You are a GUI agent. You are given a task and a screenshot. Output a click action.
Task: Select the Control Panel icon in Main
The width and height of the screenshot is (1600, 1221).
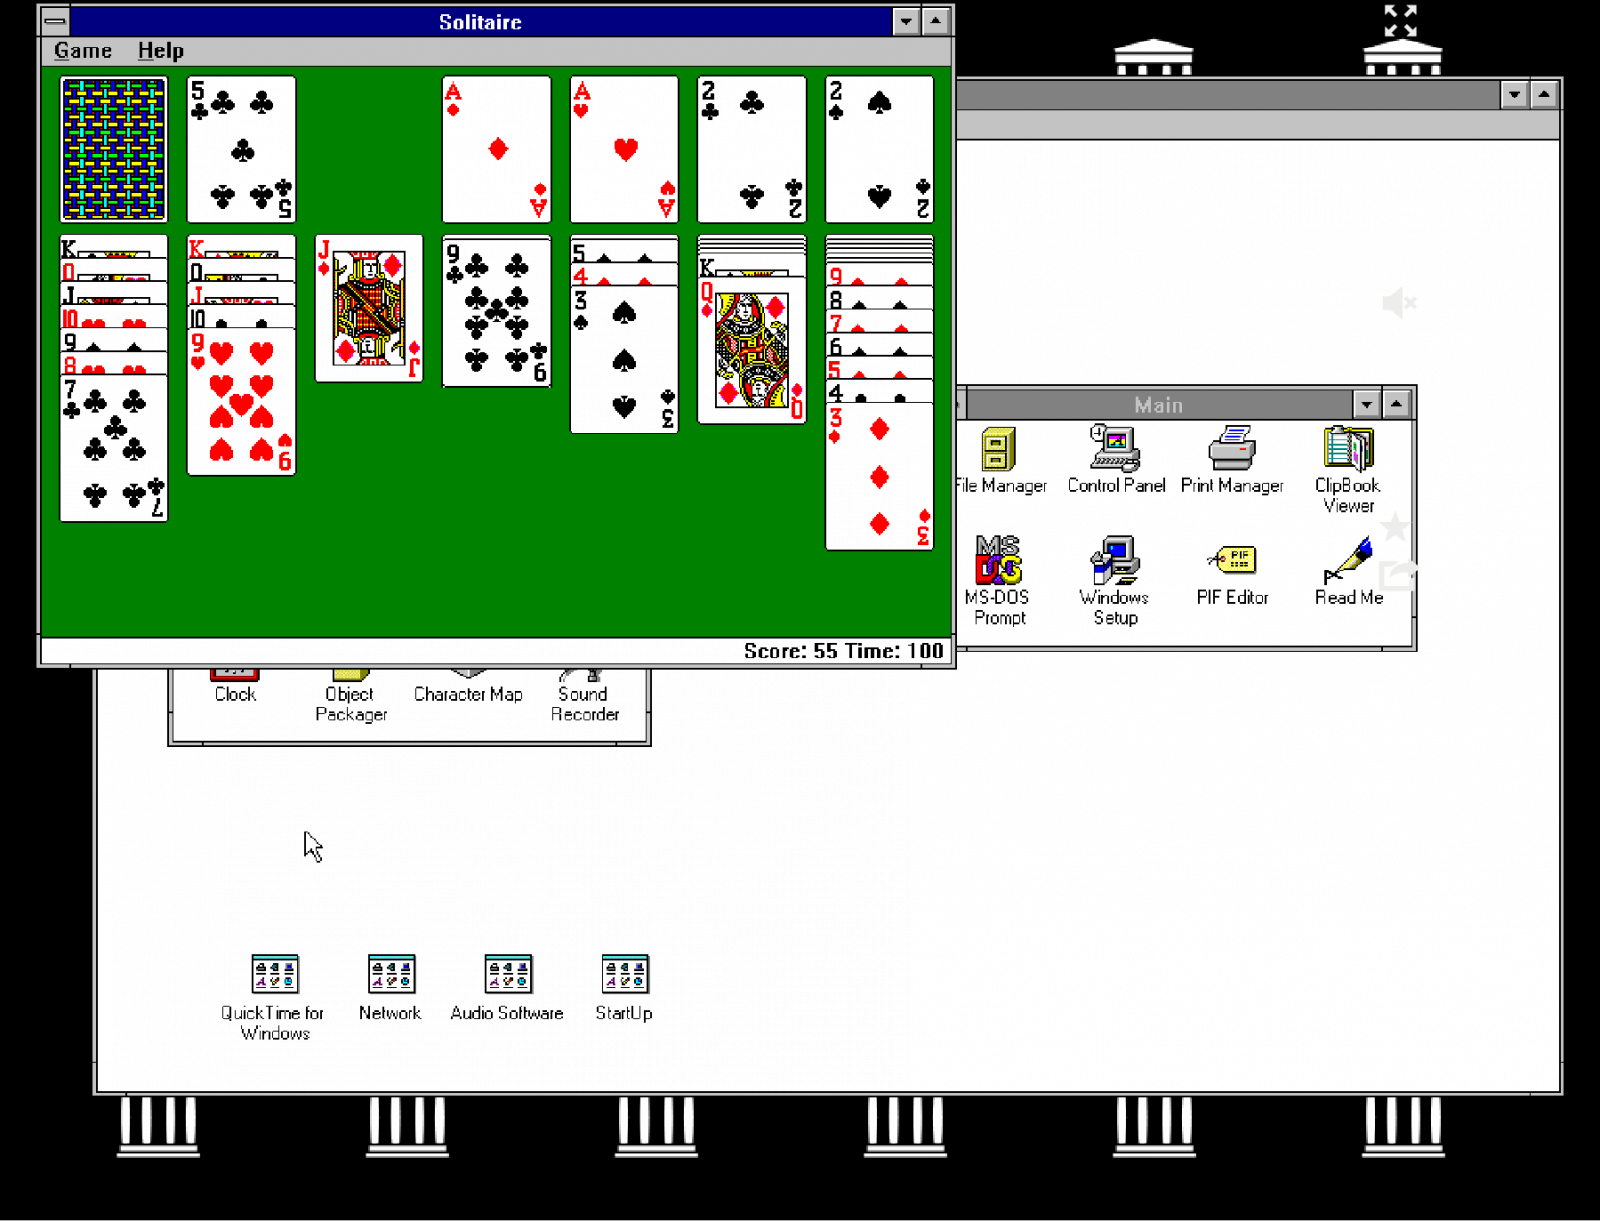coord(1116,461)
